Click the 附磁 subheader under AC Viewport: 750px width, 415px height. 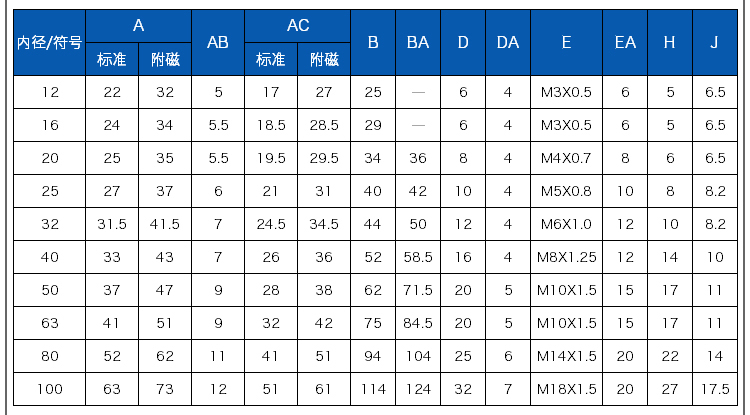(324, 60)
